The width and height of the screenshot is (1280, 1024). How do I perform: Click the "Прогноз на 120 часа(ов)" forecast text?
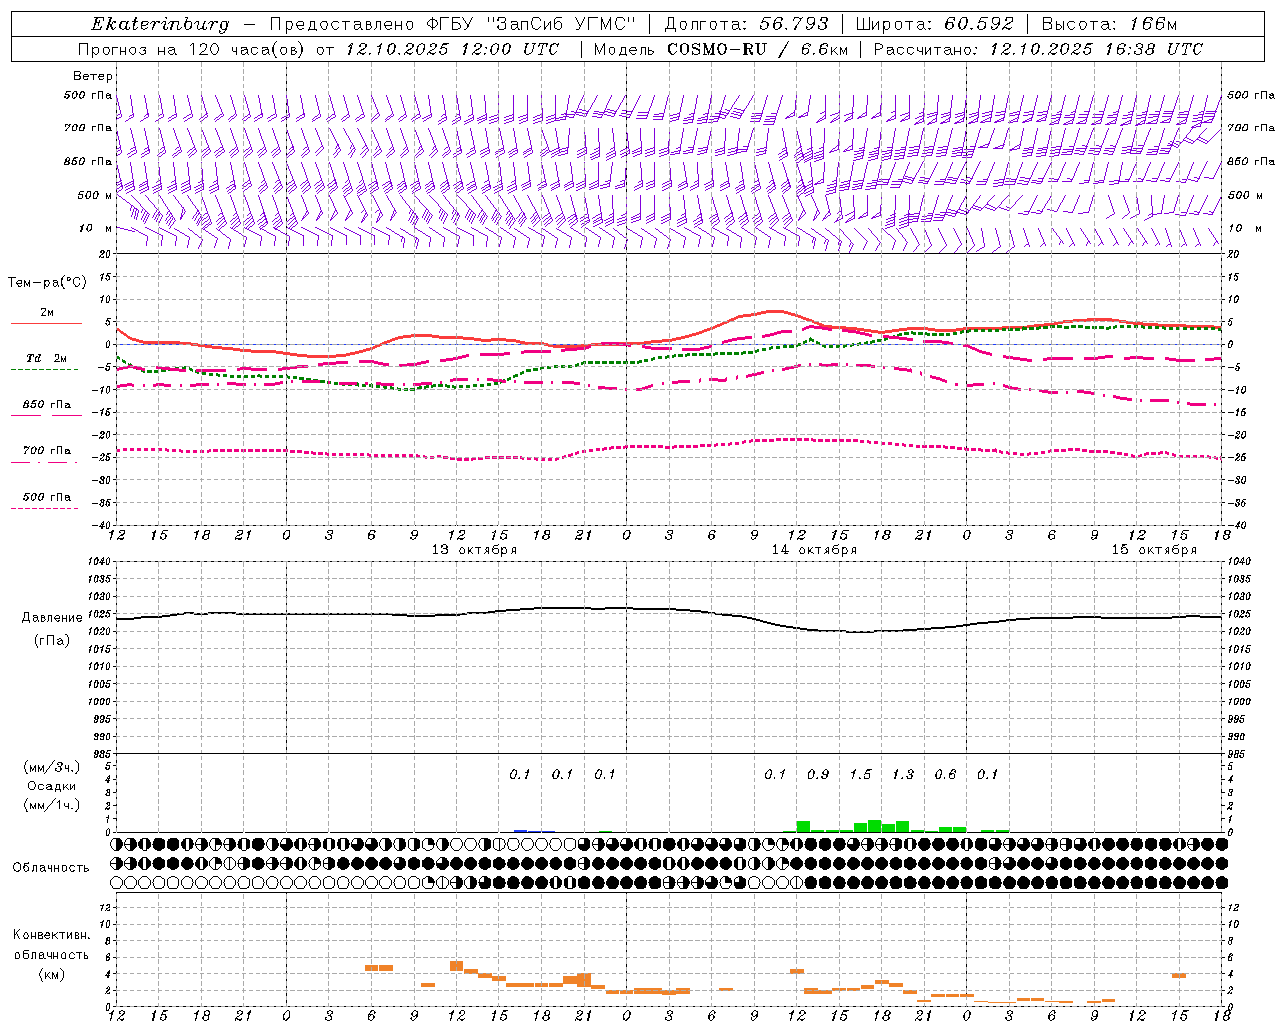pyautogui.click(x=191, y=49)
